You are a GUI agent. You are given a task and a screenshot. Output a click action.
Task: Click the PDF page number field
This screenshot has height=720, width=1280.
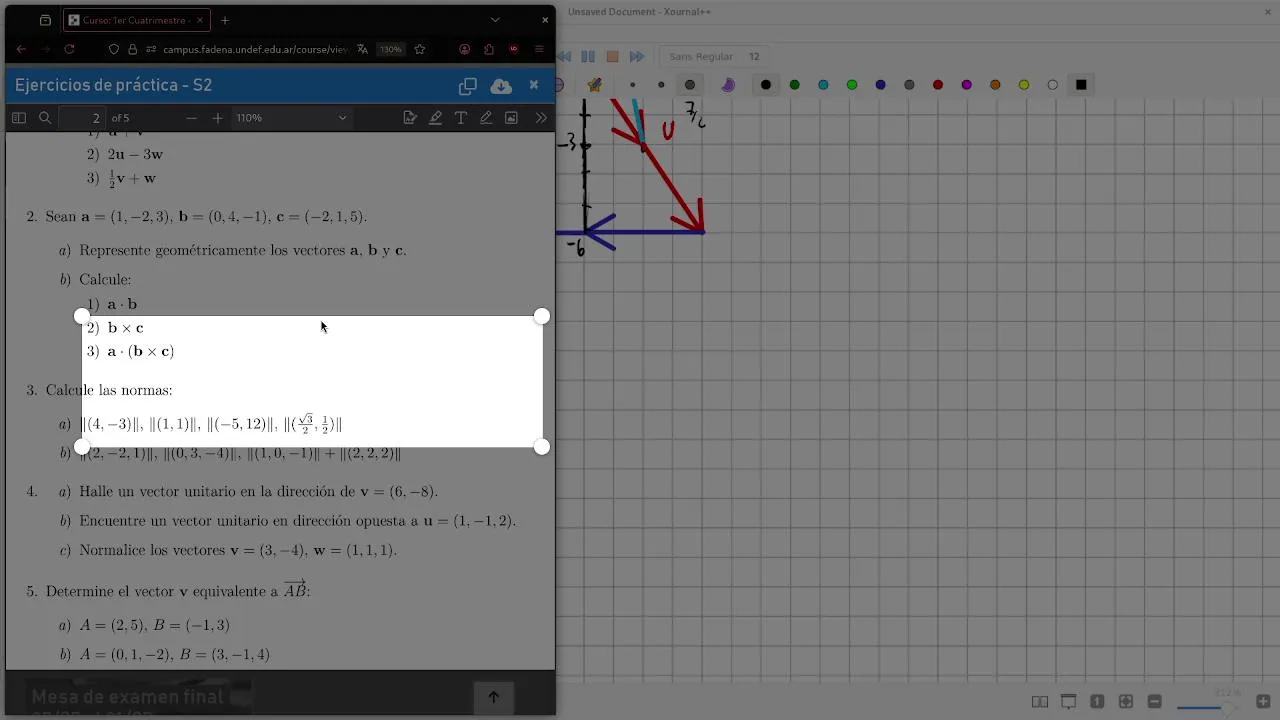coord(82,118)
